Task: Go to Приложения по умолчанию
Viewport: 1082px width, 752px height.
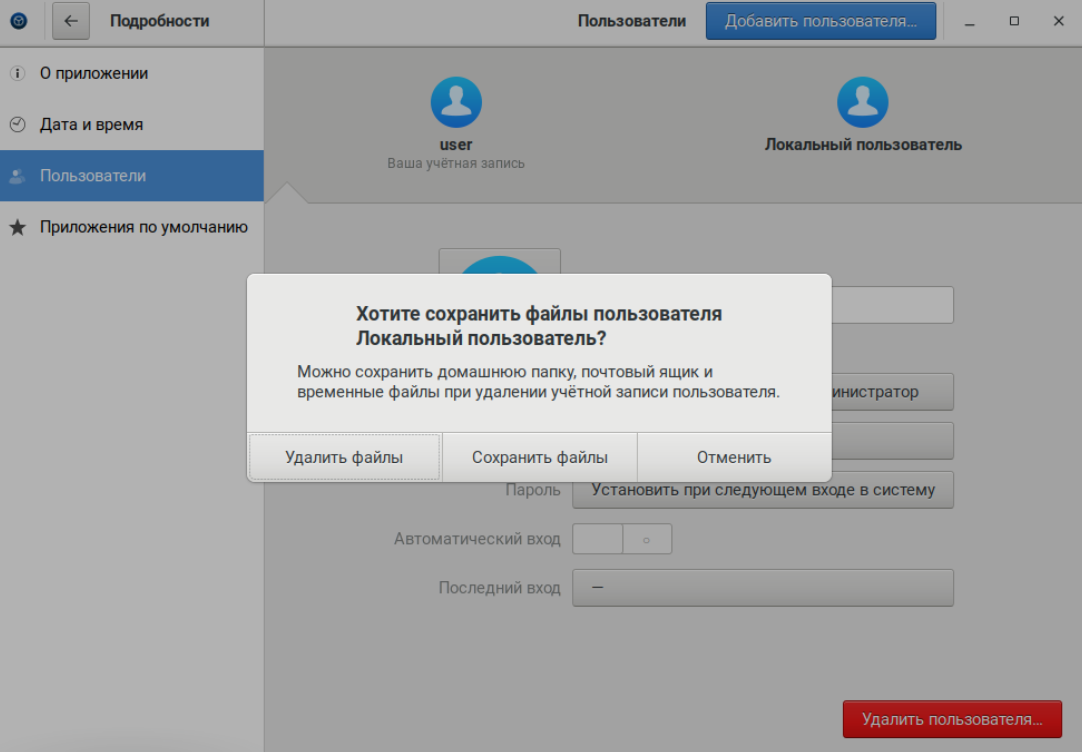Action: [143, 227]
